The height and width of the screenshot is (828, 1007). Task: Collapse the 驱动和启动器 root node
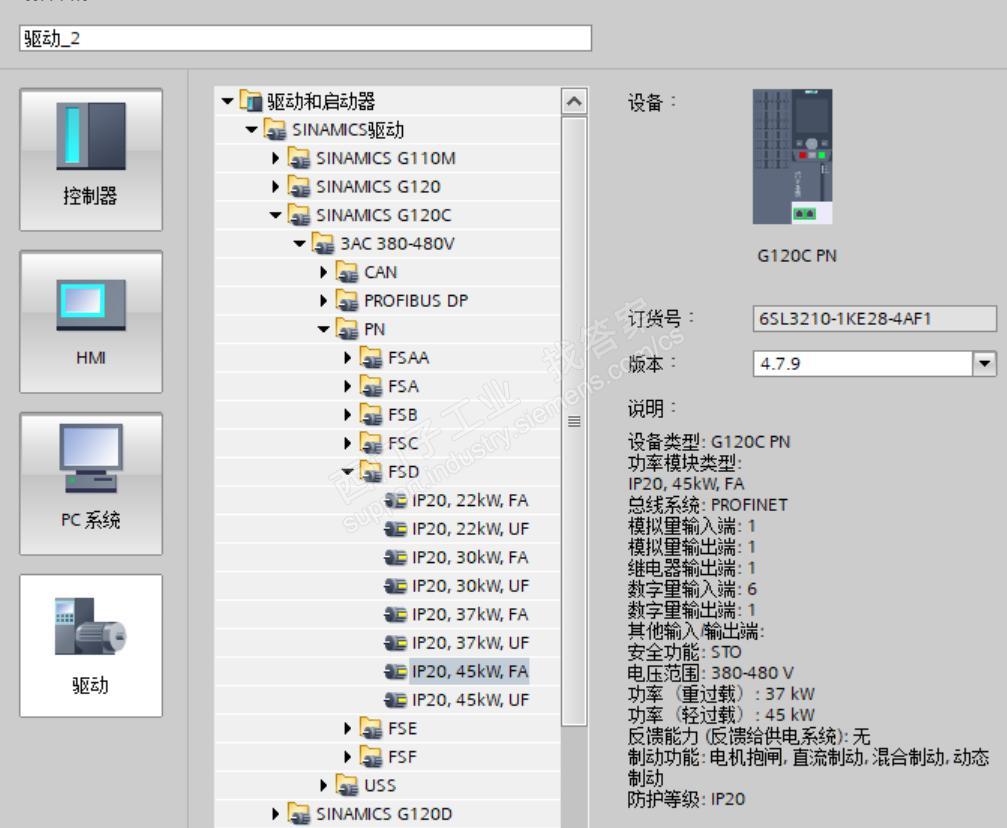point(227,101)
